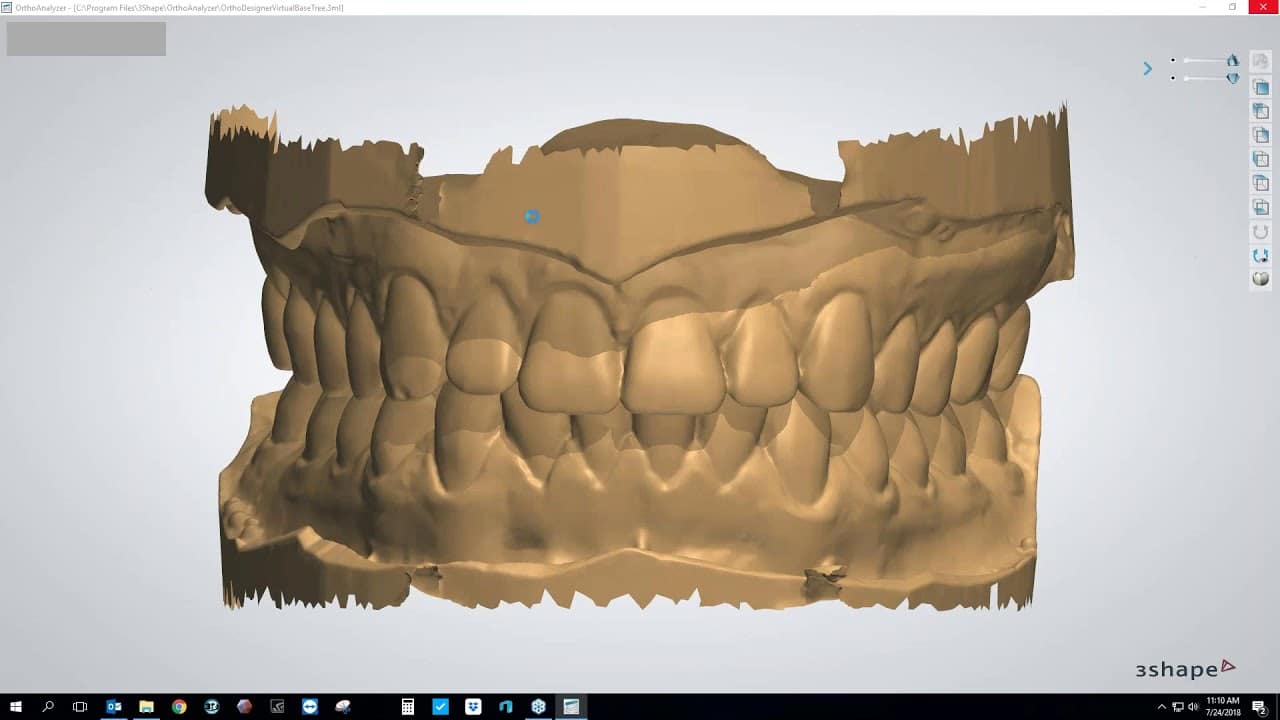
Task: Open Task View on the taskbar
Action: 80,707
